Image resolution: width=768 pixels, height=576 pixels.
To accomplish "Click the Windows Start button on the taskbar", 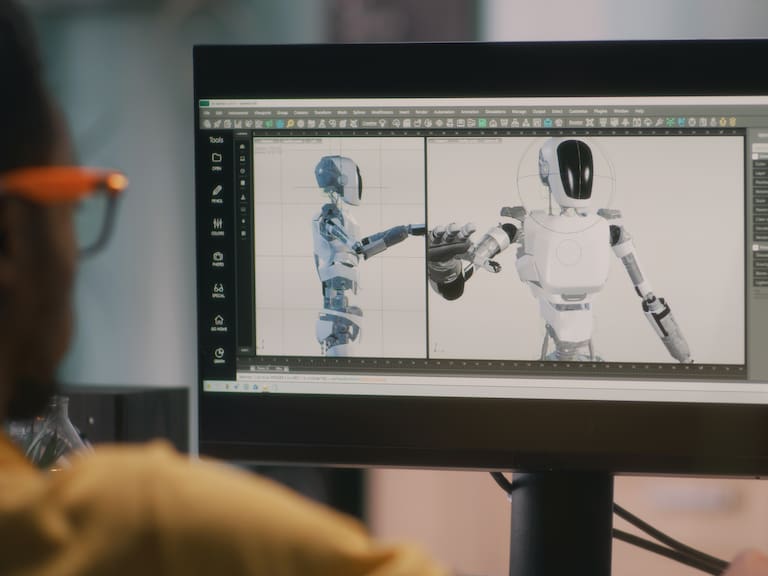I will pyautogui.click(x=208, y=386).
